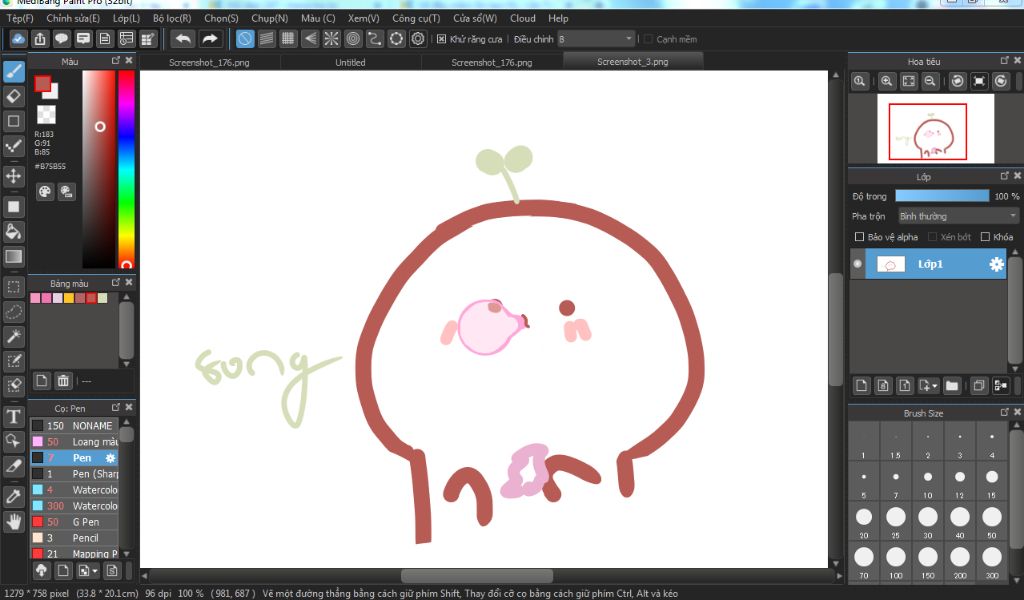Viewport: 1024px width, 600px height.
Task: Switch to the Untitled tab
Action: click(x=351, y=63)
